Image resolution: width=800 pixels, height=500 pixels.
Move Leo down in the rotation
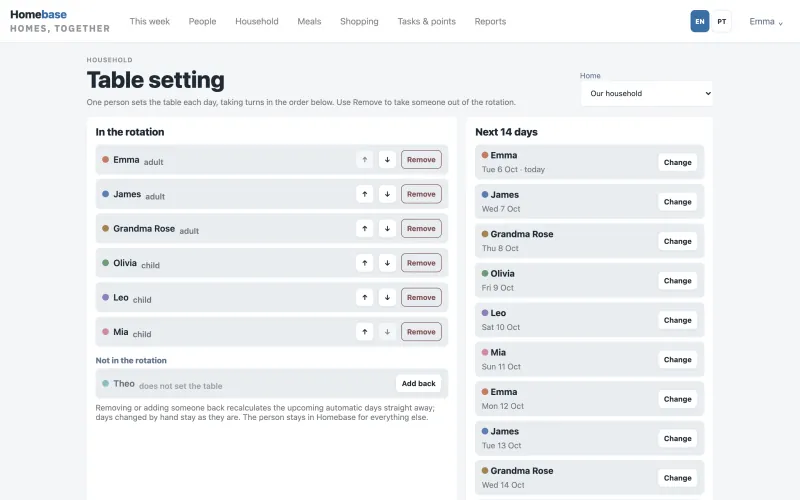click(387, 297)
